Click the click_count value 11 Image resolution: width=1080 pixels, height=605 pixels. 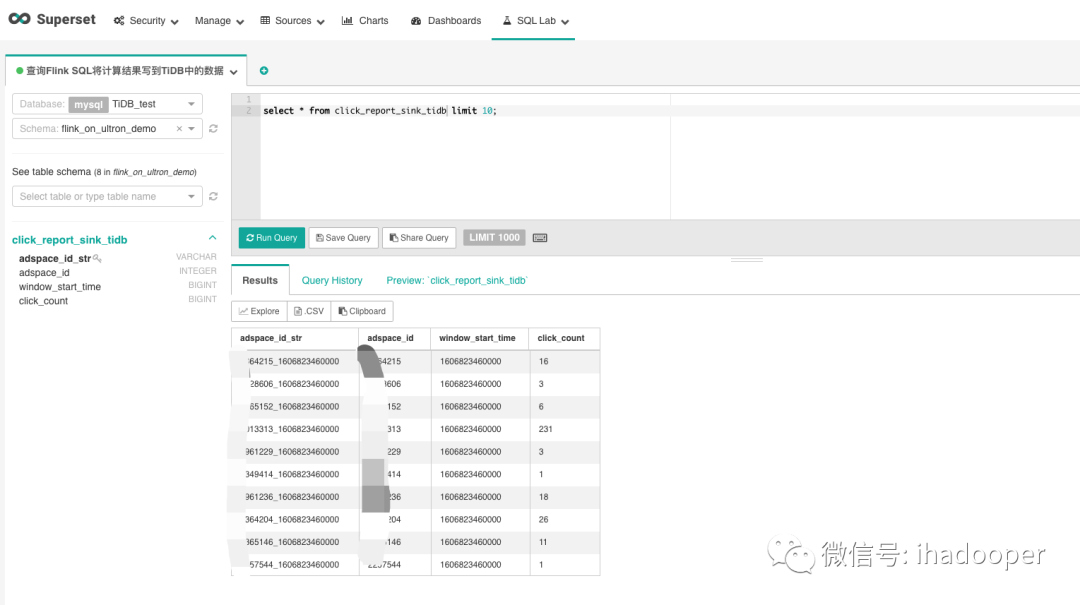pos(543,542)
